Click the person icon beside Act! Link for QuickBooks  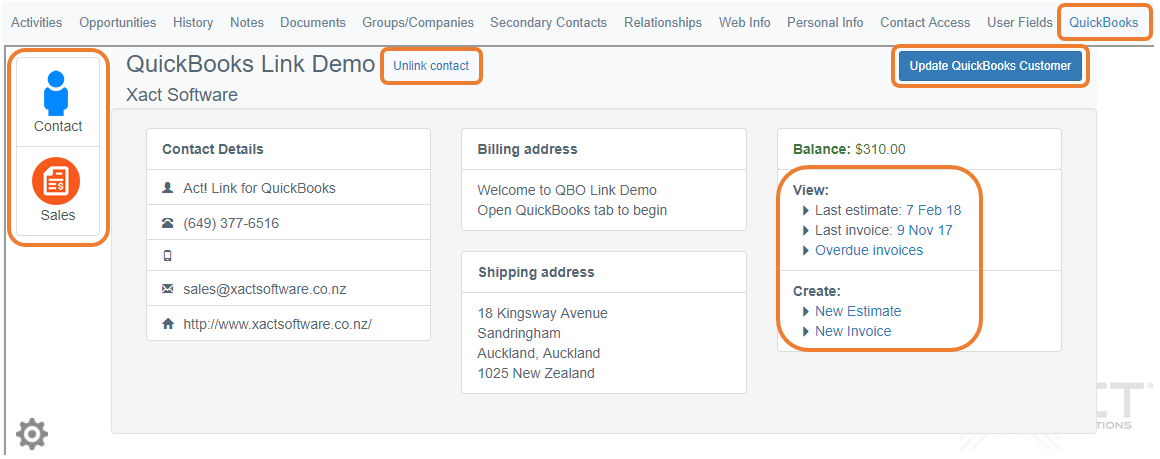click(167, 188)
